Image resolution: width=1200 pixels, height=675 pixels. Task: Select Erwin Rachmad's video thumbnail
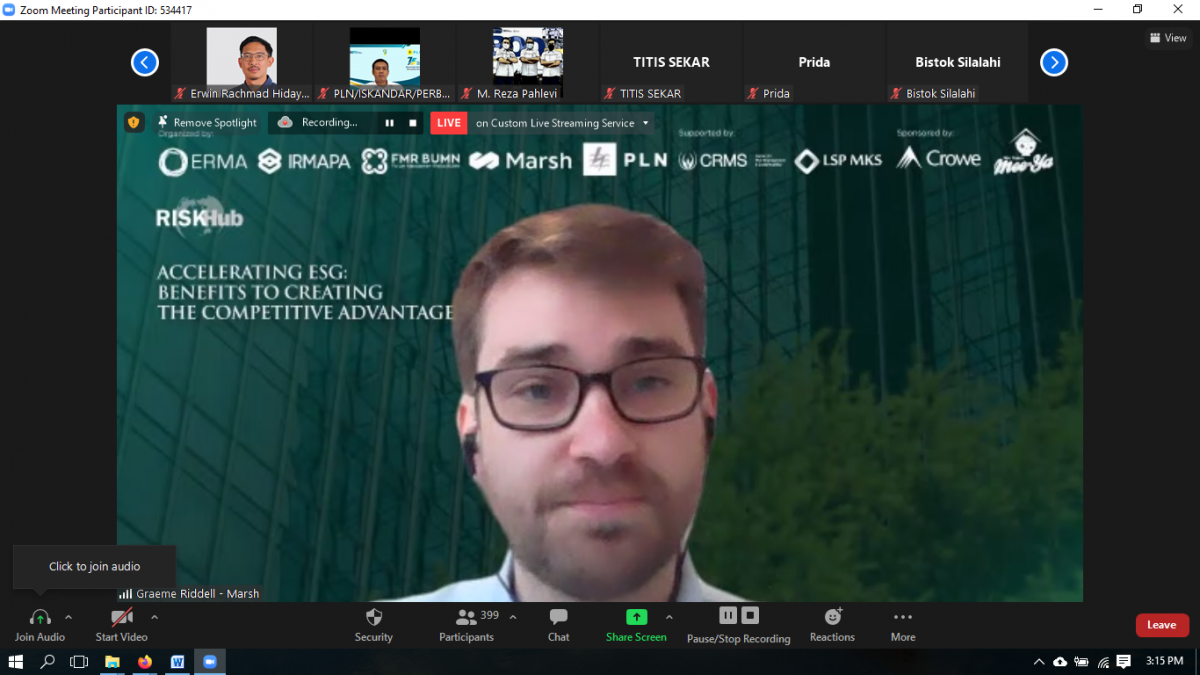[241, 57]
